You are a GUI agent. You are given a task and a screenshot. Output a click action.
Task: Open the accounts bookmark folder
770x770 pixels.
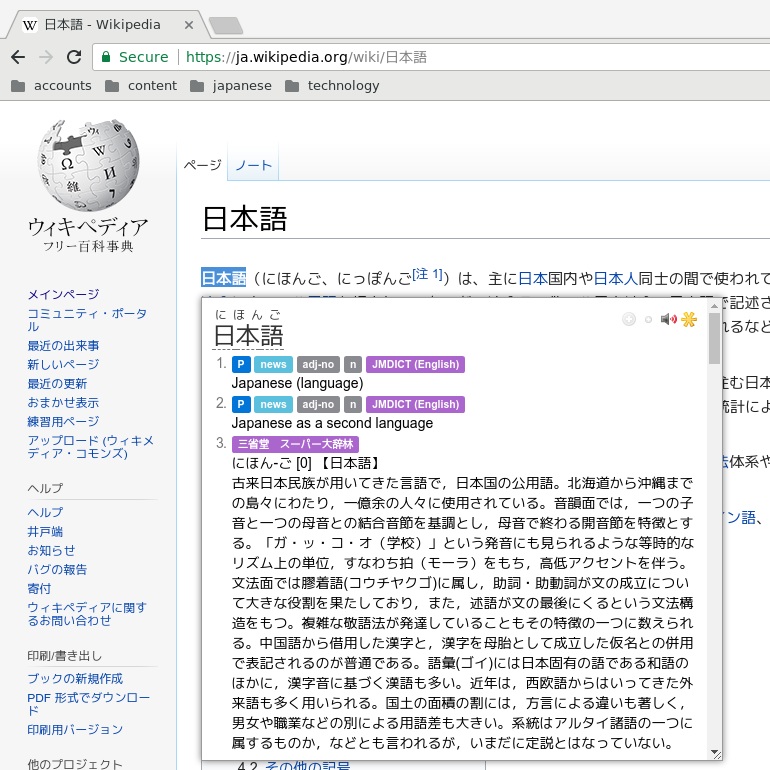pos(52,86)
